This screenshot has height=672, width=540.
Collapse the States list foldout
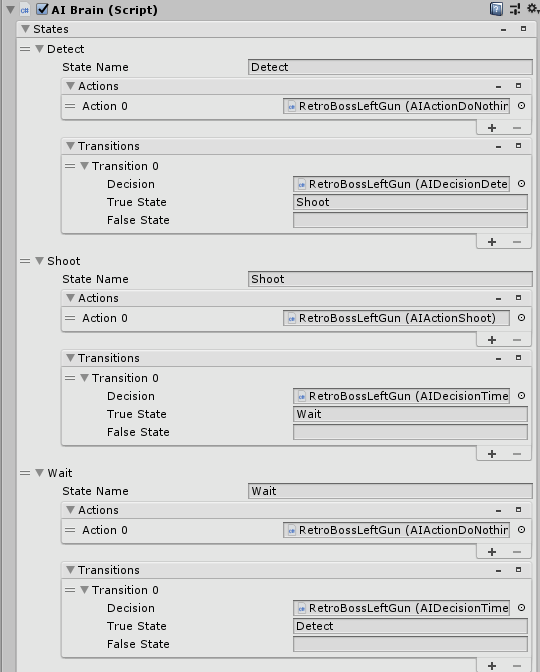[25, 29]
